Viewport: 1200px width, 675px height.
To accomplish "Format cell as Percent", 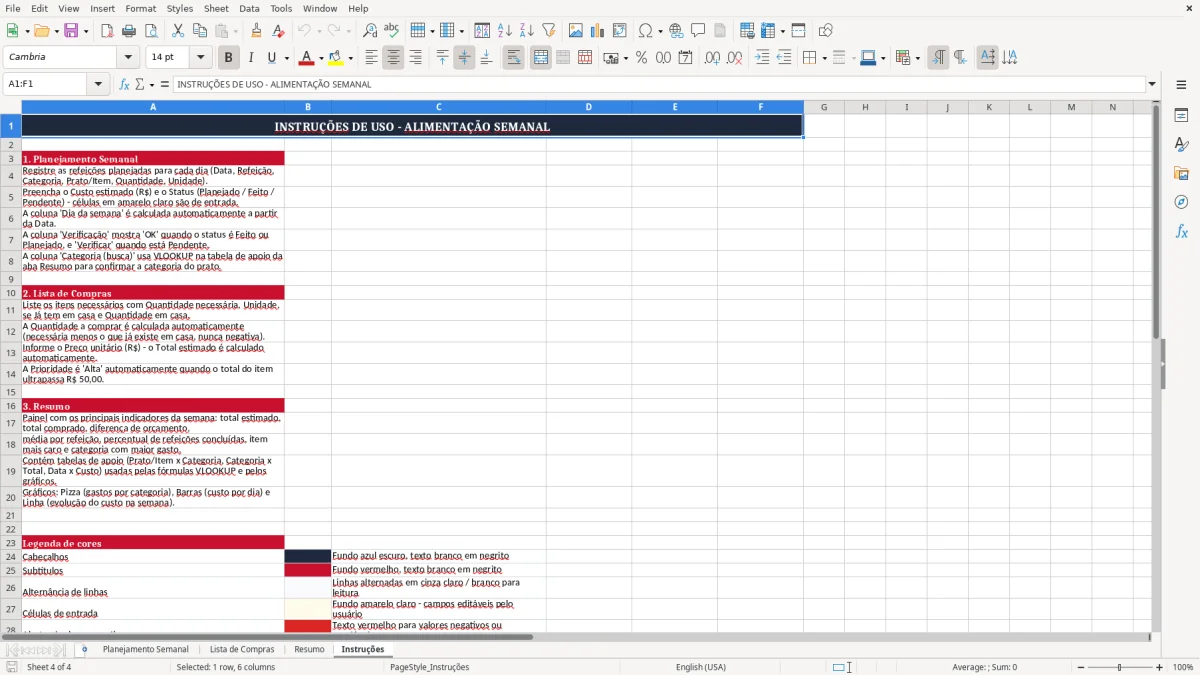I will pos(641,58).
